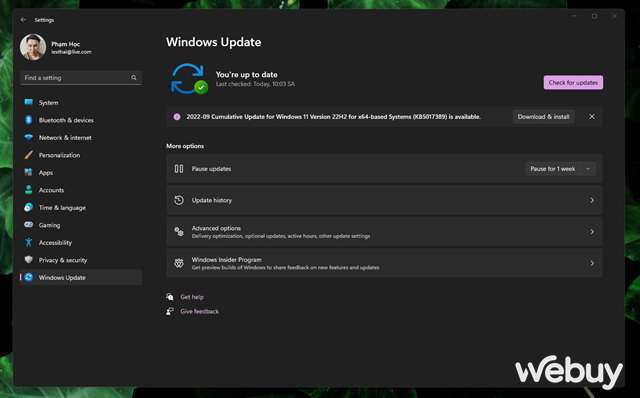Click the Update history label
640x398 pixels.
(x=212, y=200)
